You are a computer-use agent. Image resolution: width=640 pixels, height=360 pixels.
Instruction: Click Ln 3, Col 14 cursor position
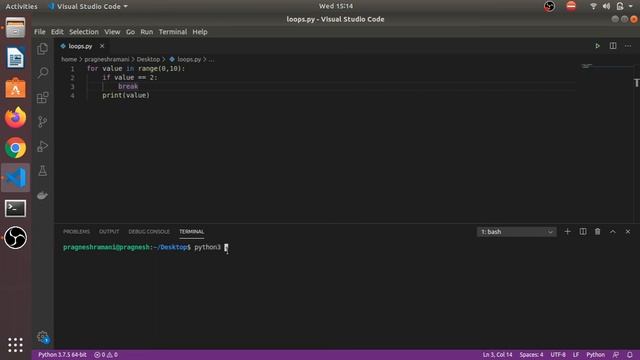click(497, 355)
